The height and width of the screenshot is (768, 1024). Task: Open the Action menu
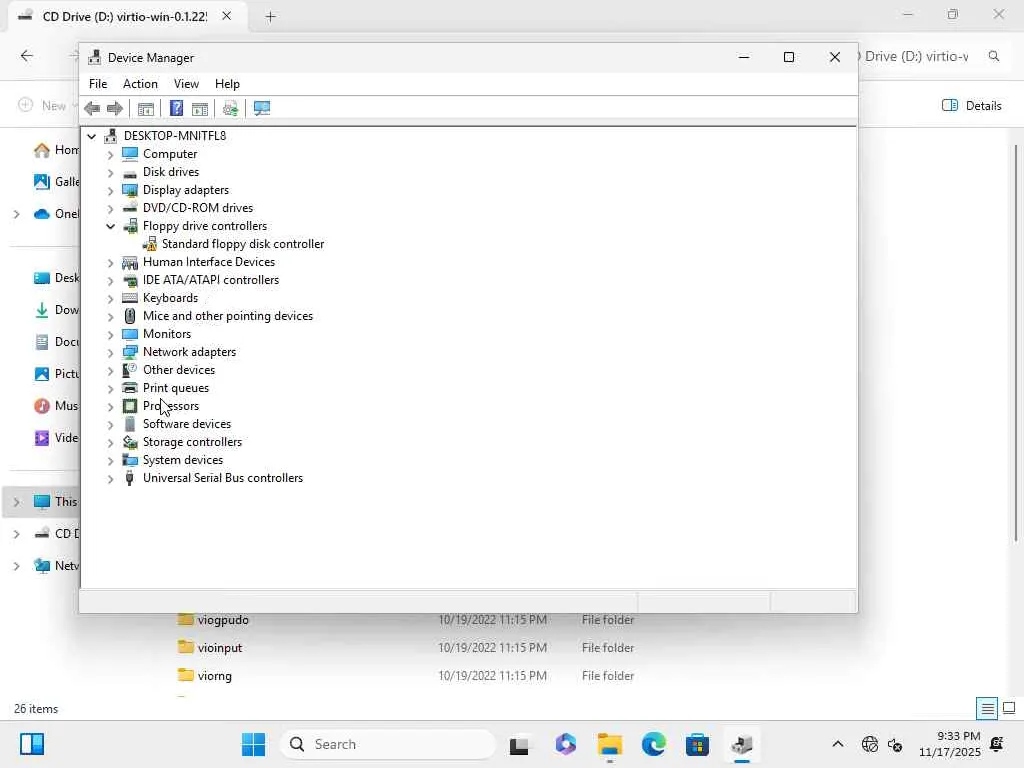click(x=140, y=84)
